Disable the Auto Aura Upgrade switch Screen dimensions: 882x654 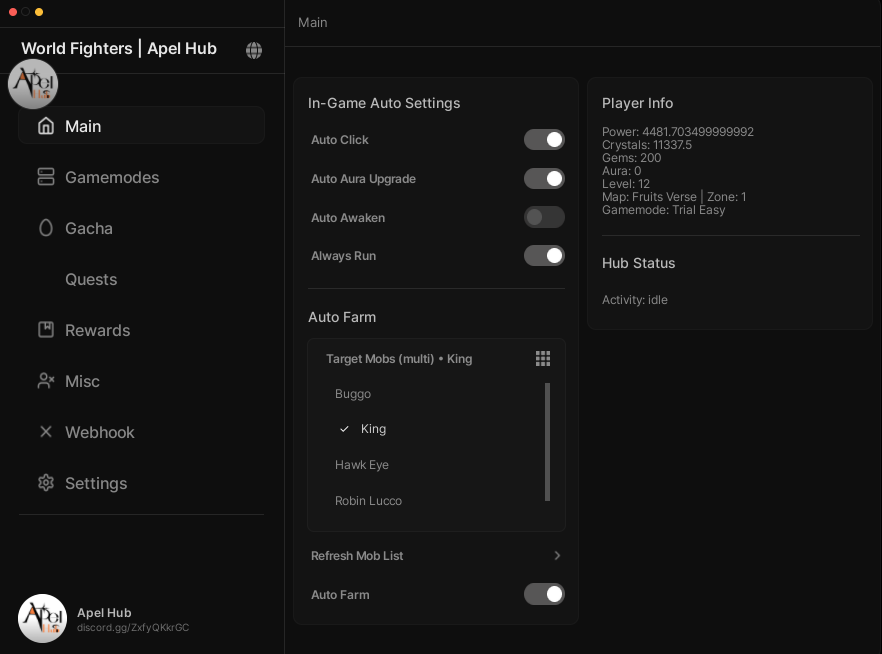(544, 178)
